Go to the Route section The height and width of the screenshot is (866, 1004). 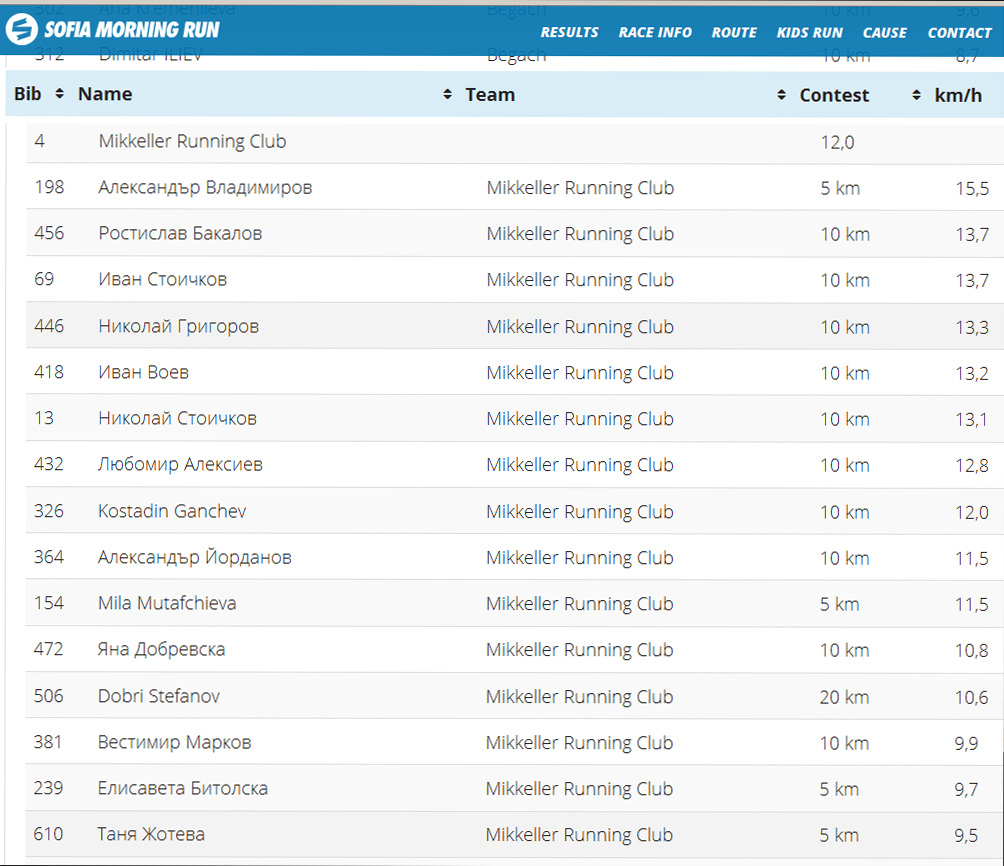tap(734, 32)
